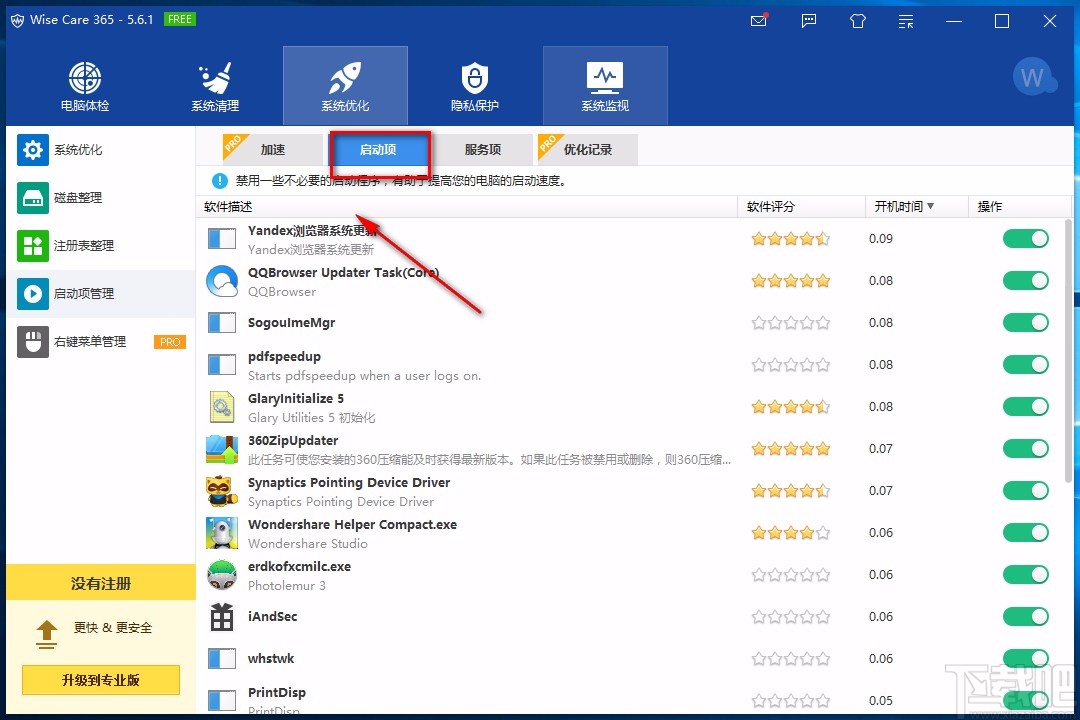Open the user avatar W icon
Screen dimensions: 1080x720
[1033, 77]
